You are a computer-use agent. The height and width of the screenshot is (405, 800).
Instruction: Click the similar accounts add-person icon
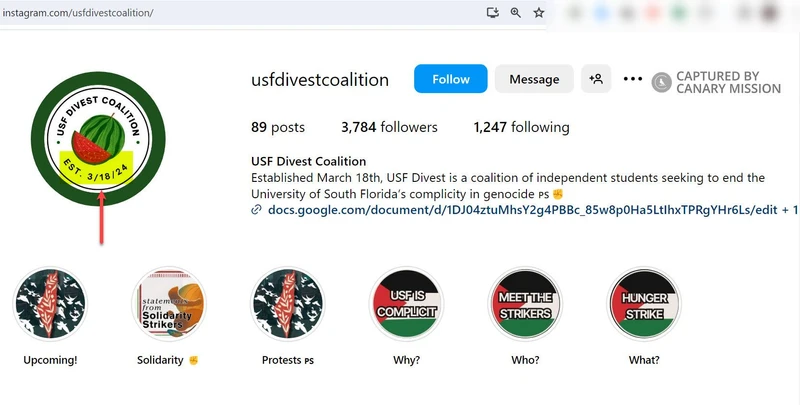click(596, 79)
